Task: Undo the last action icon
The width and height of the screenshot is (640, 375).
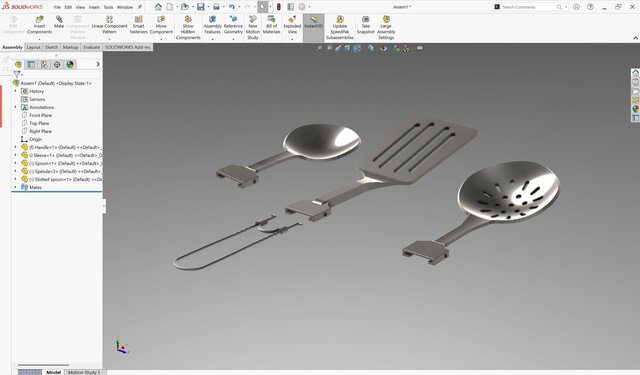Action: click(x=231, y=7)
